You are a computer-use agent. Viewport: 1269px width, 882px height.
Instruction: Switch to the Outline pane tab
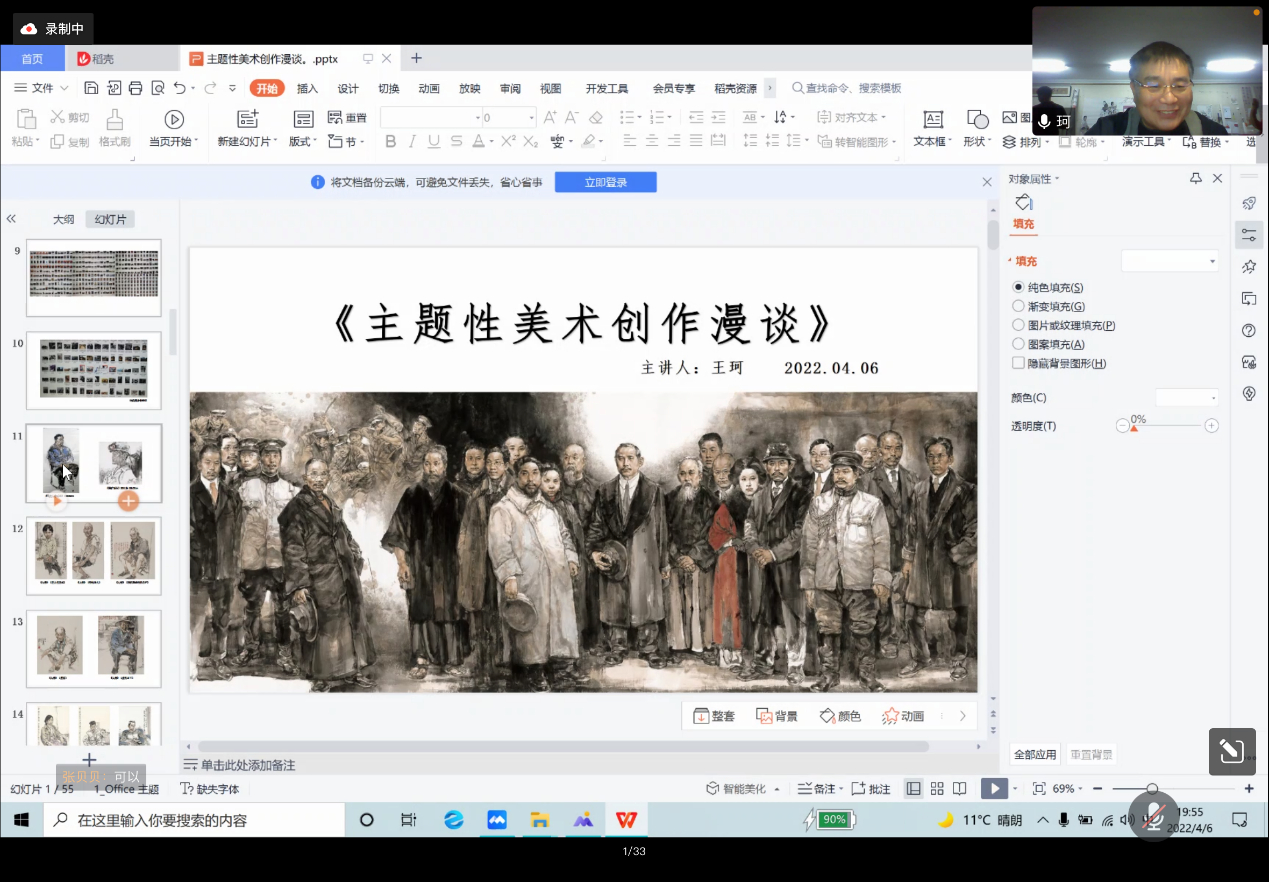(x=63, y=219)
